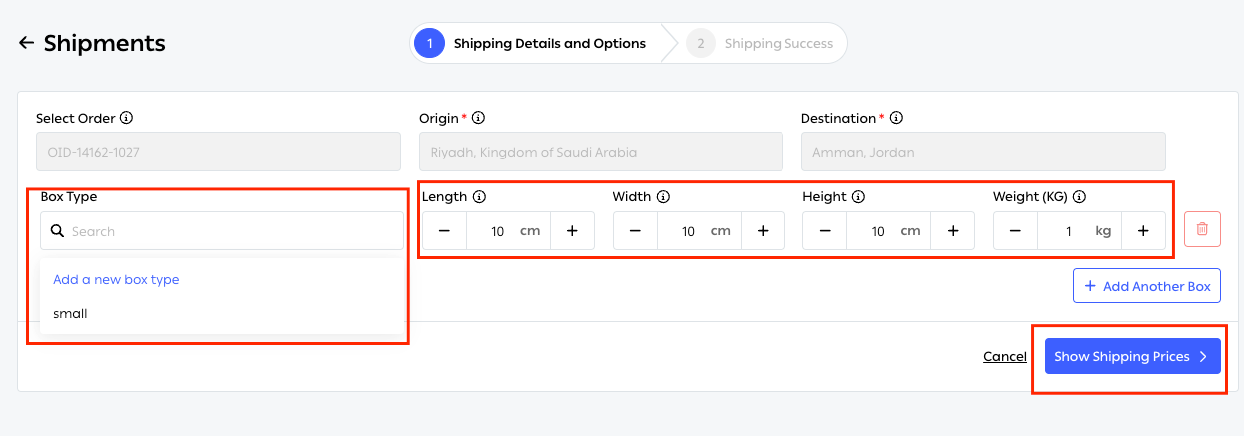
Task: Decrease Height with the minus button
Action: pyautogui.click(x=825, y=231)
